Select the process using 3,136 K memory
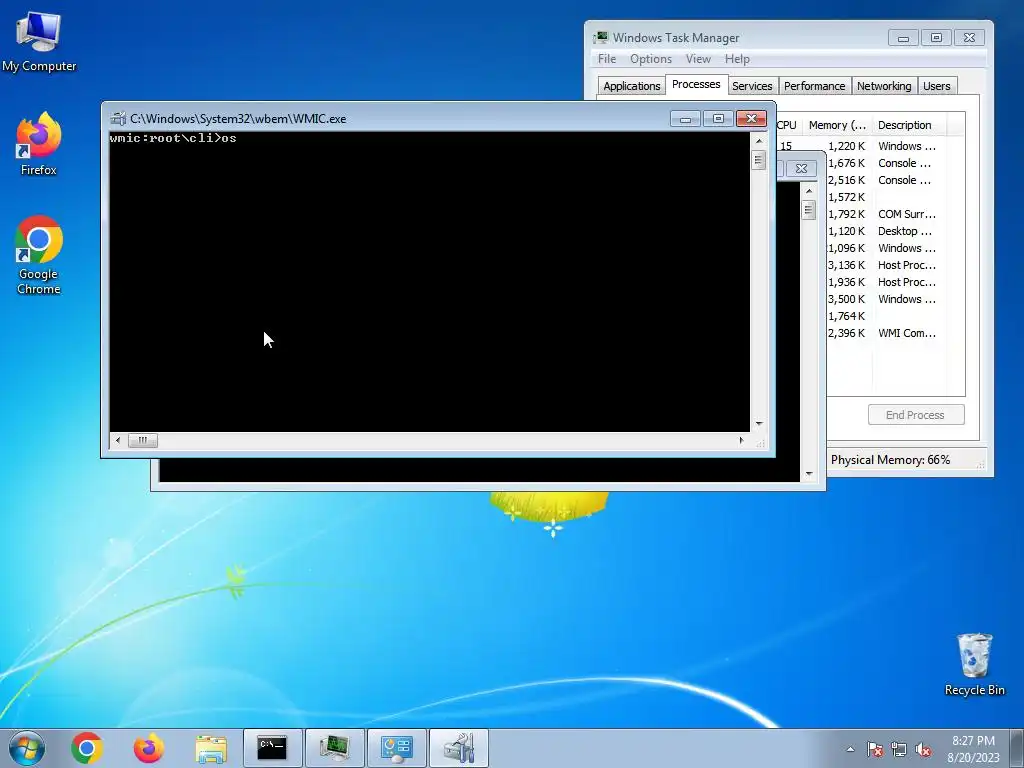Image resolution: width=1024 pixels, height=768 pixels. [895, 265]
